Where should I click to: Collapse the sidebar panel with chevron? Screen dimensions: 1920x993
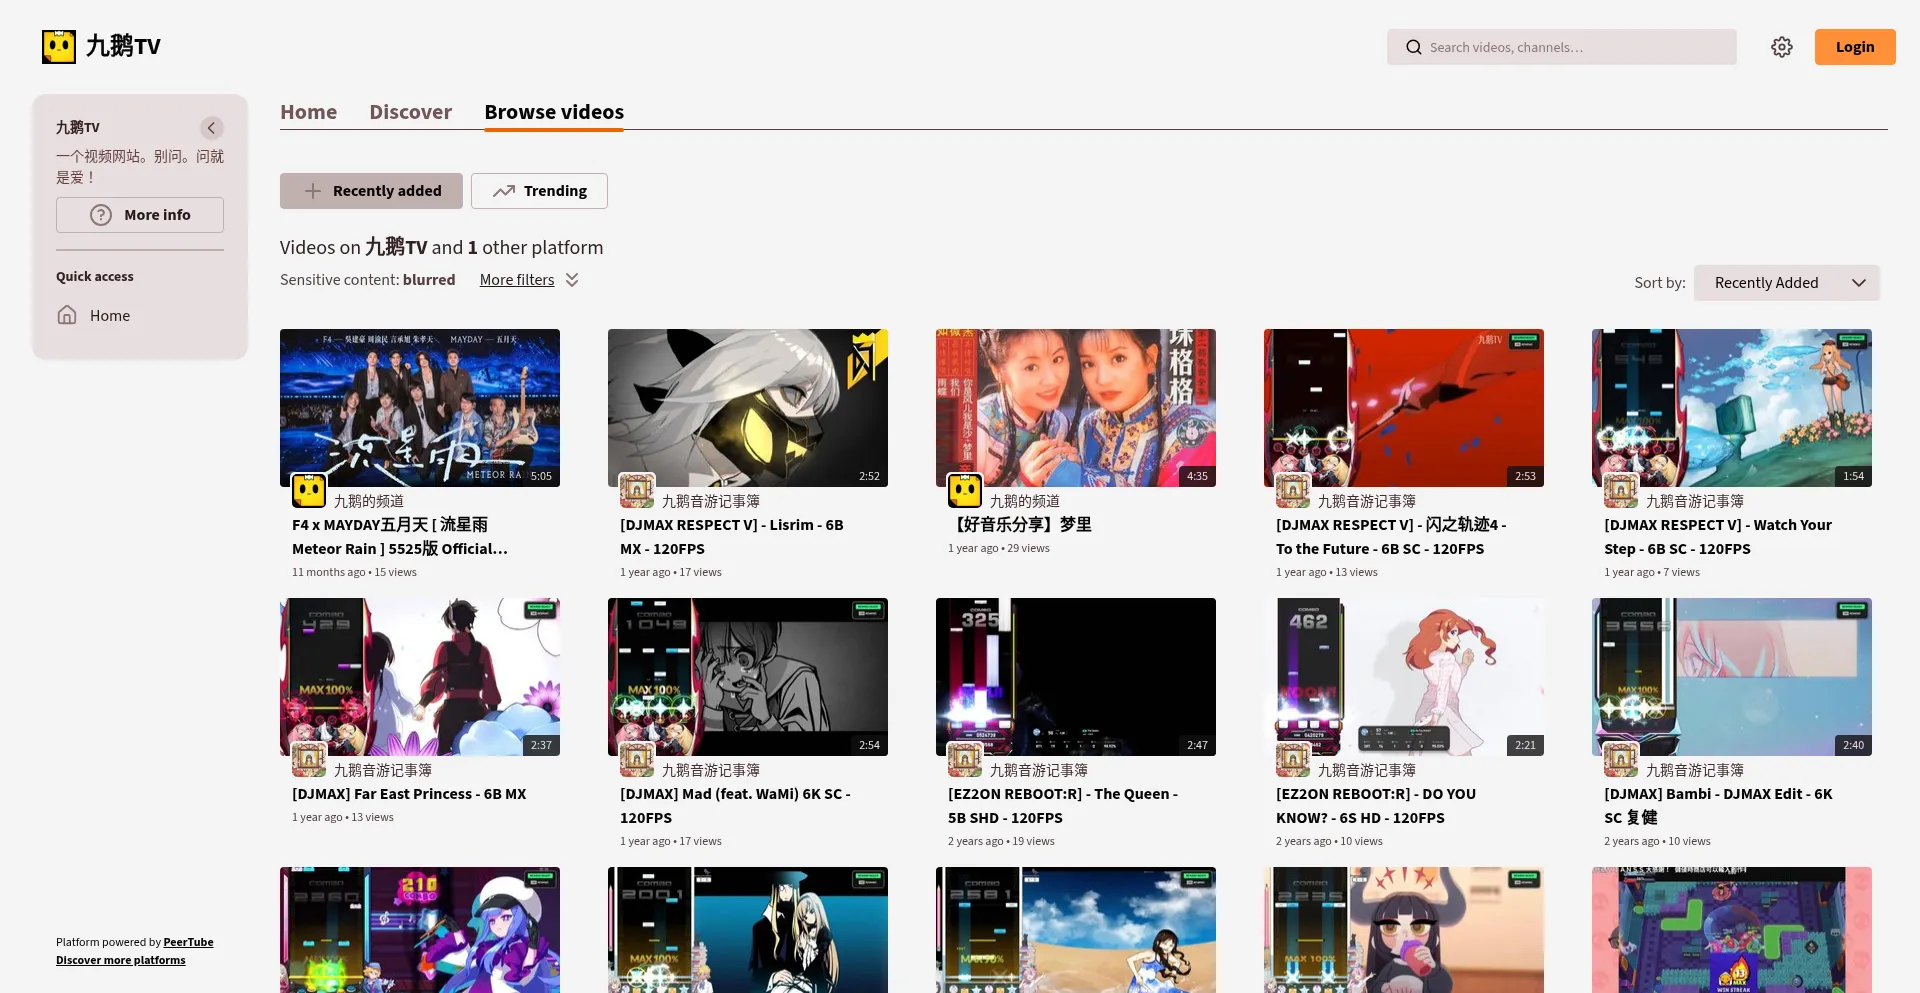coord(211,128)
